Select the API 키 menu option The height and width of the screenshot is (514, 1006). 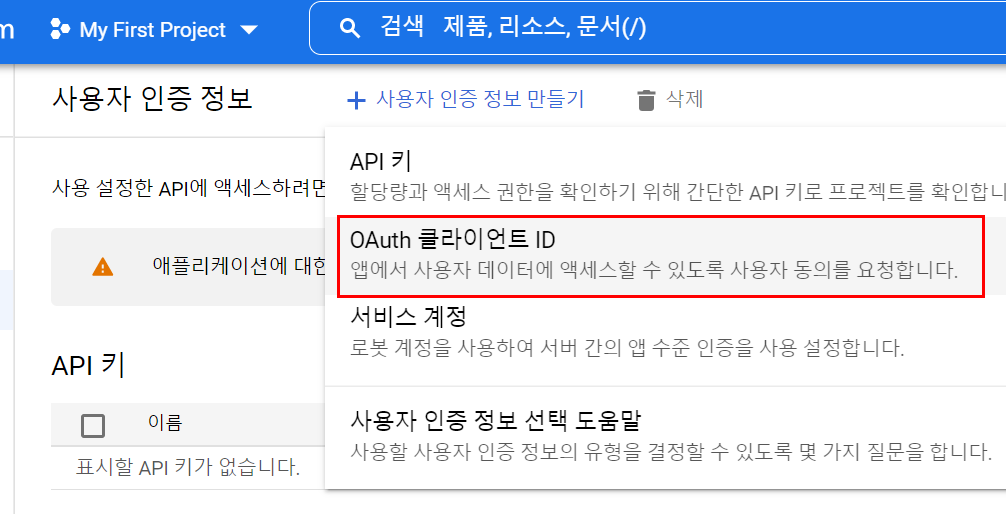[x=665, y=175]
